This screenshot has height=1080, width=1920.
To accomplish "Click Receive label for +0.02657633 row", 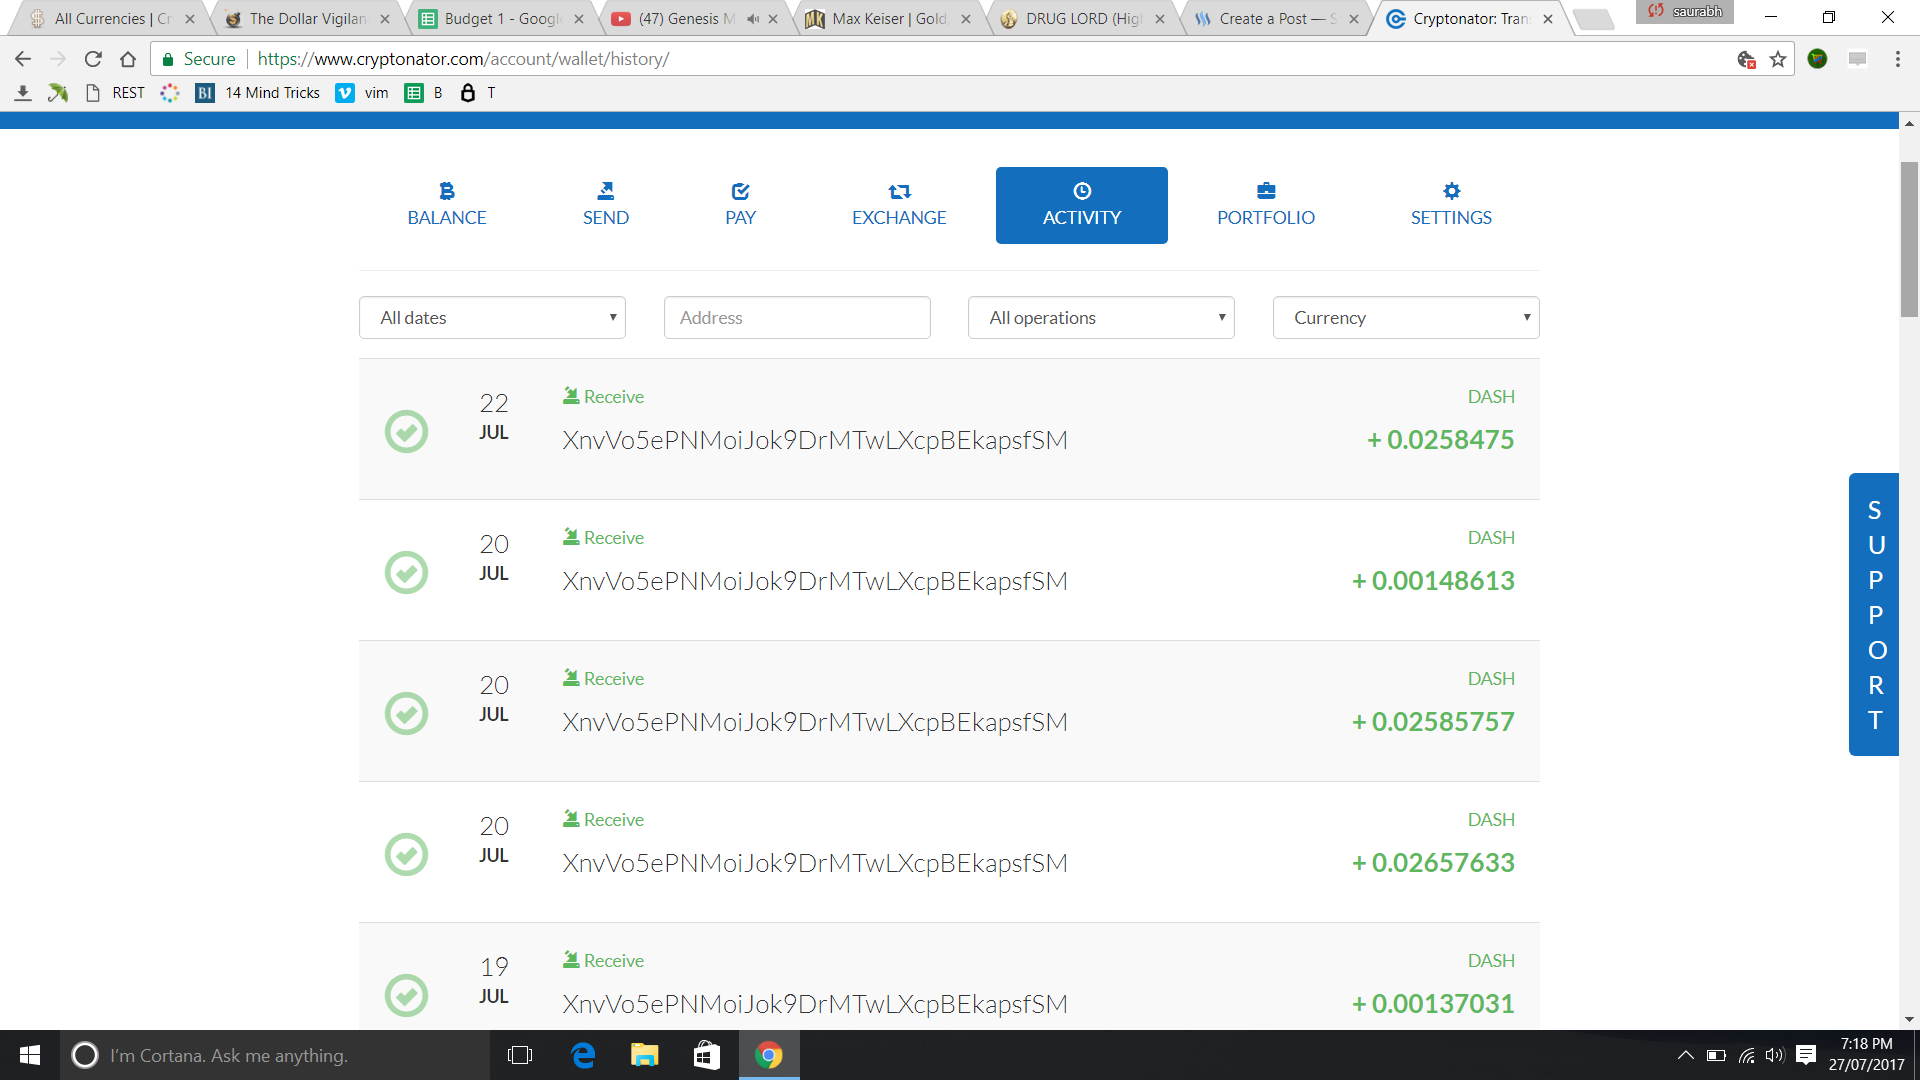I will [613, 820].
